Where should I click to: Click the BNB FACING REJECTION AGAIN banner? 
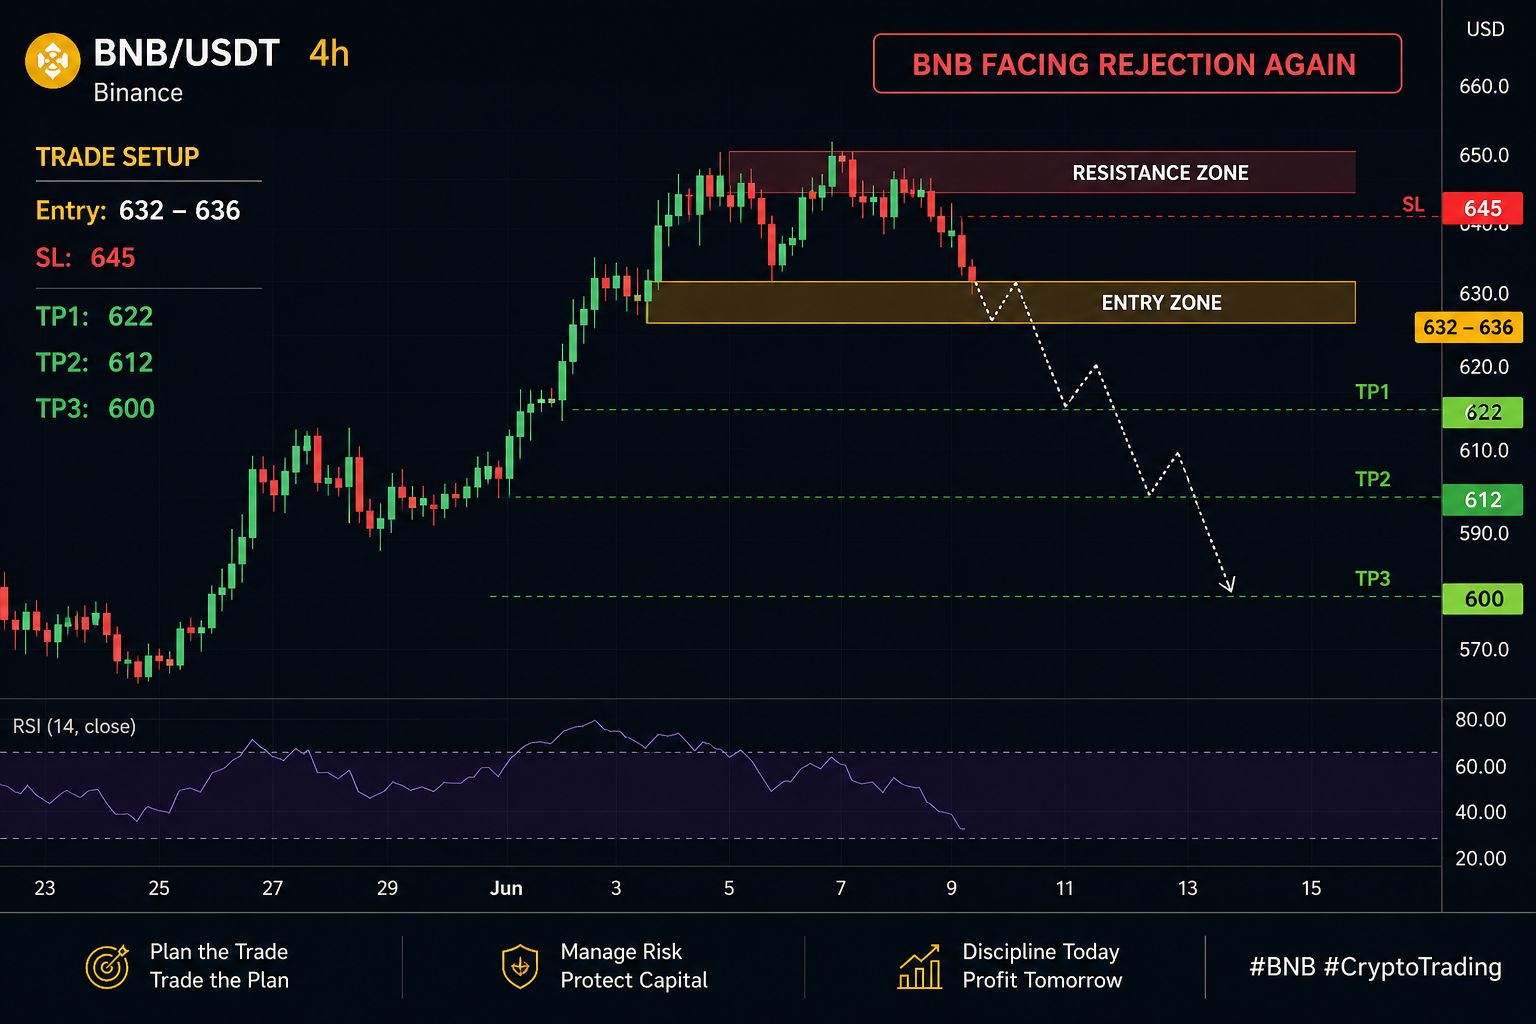point(1137,64)
